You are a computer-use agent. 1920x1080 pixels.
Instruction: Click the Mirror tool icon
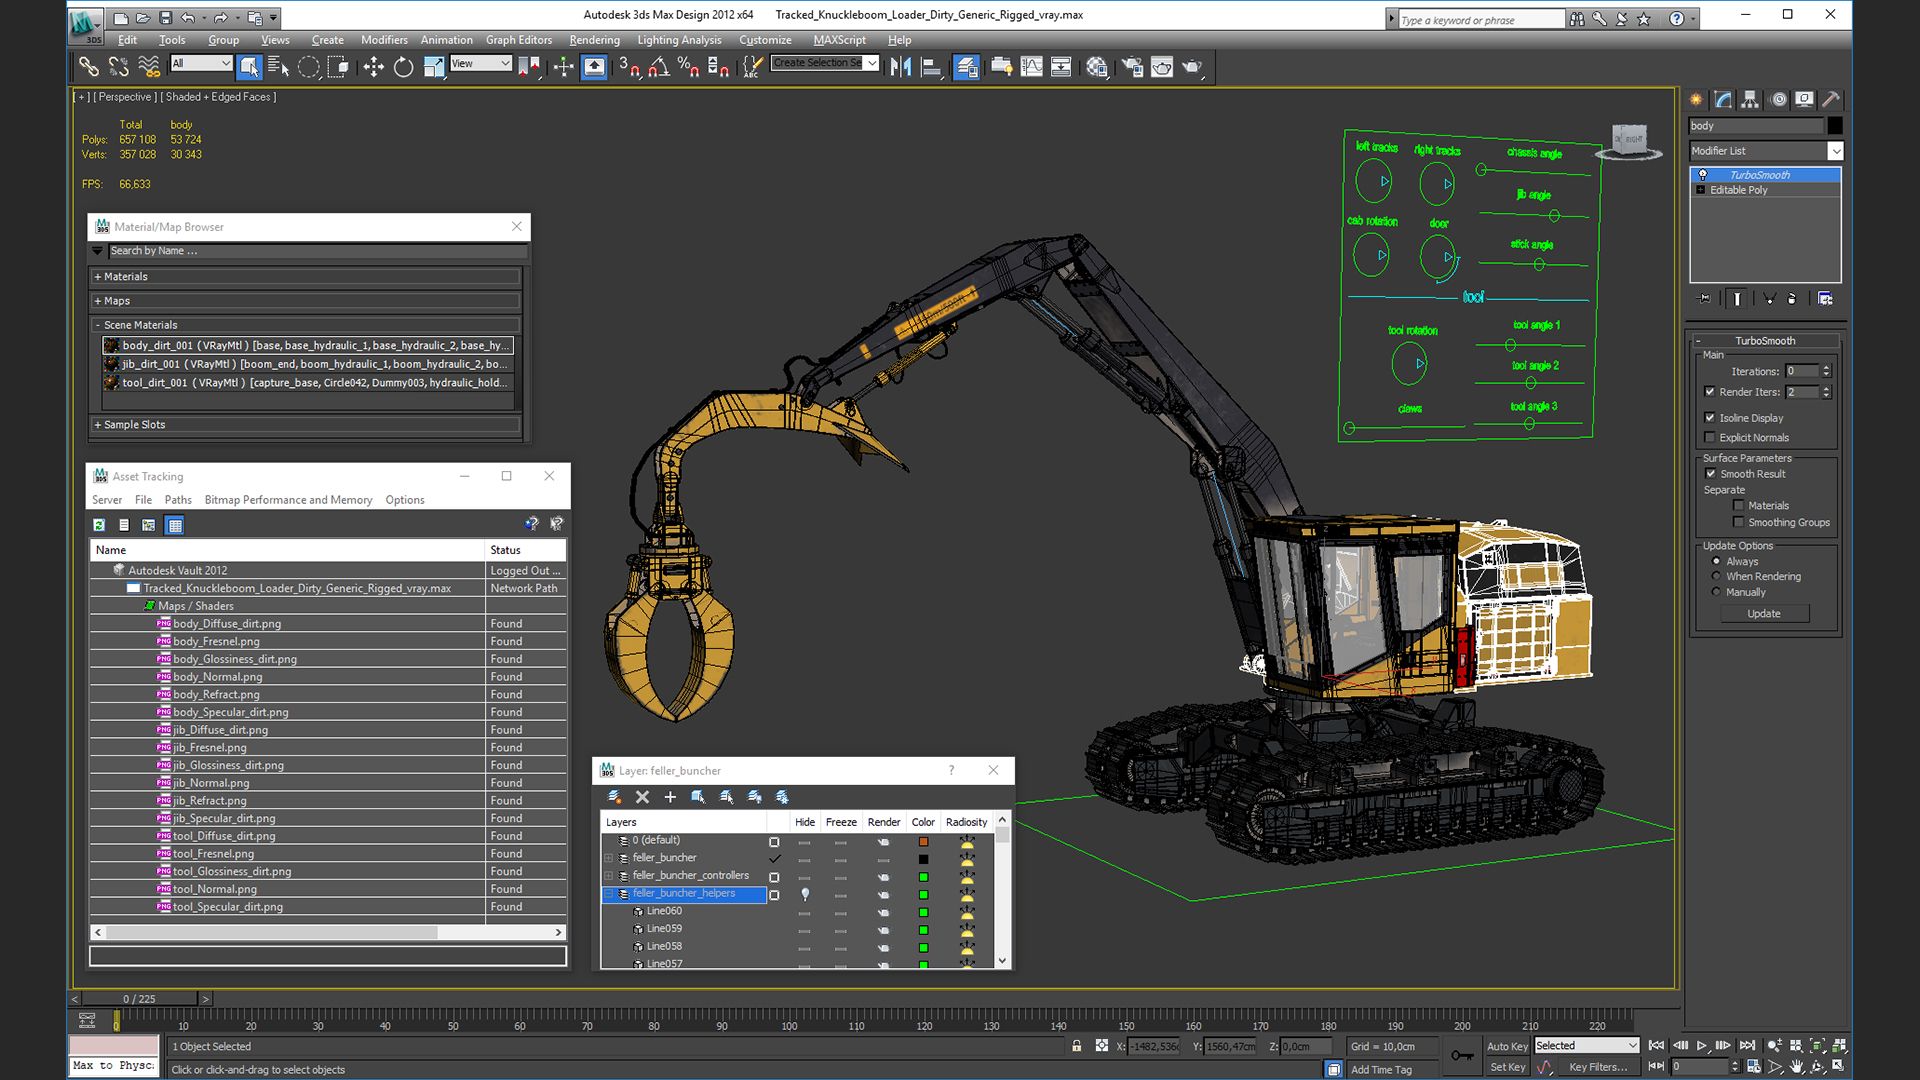coord(900,67)
